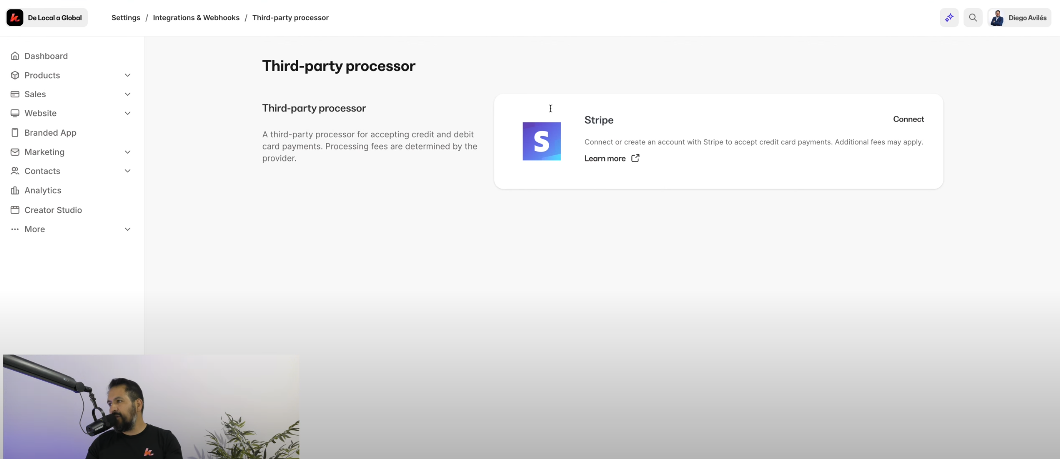
Task: Go to Settings breadcrumb
Action: coord(126,17)
